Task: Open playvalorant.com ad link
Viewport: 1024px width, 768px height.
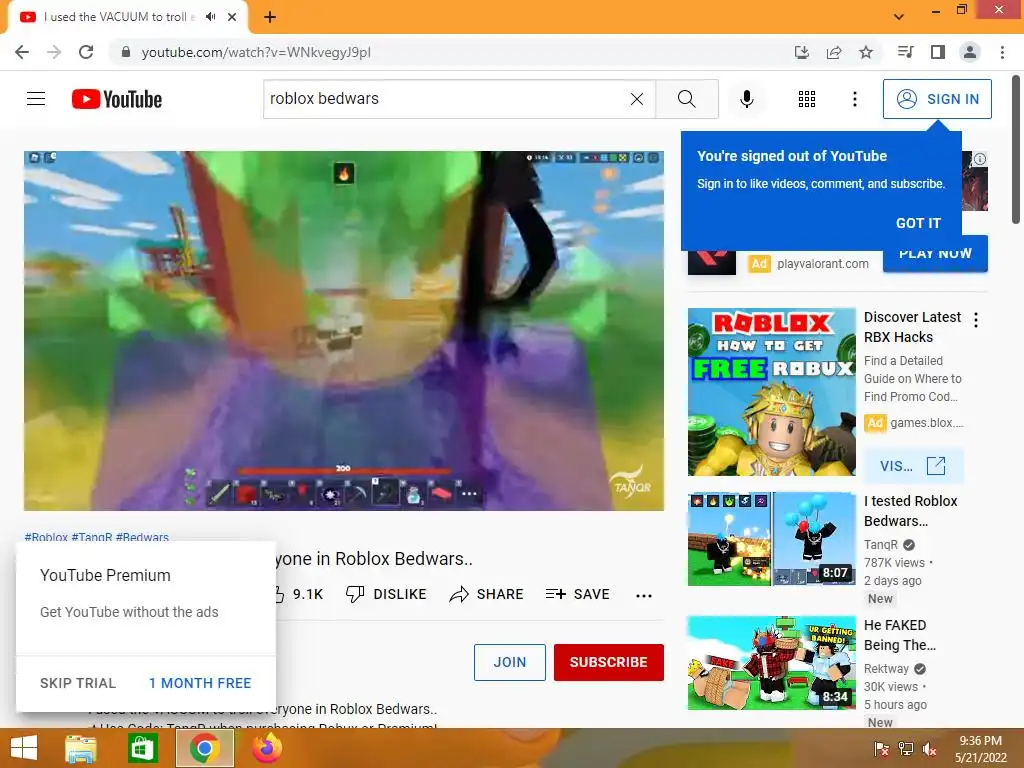Action: (823, 264)
